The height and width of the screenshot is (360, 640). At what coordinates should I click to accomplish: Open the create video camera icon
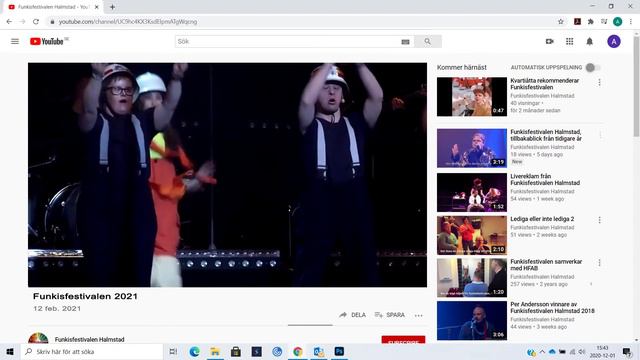tap(549, 41)
